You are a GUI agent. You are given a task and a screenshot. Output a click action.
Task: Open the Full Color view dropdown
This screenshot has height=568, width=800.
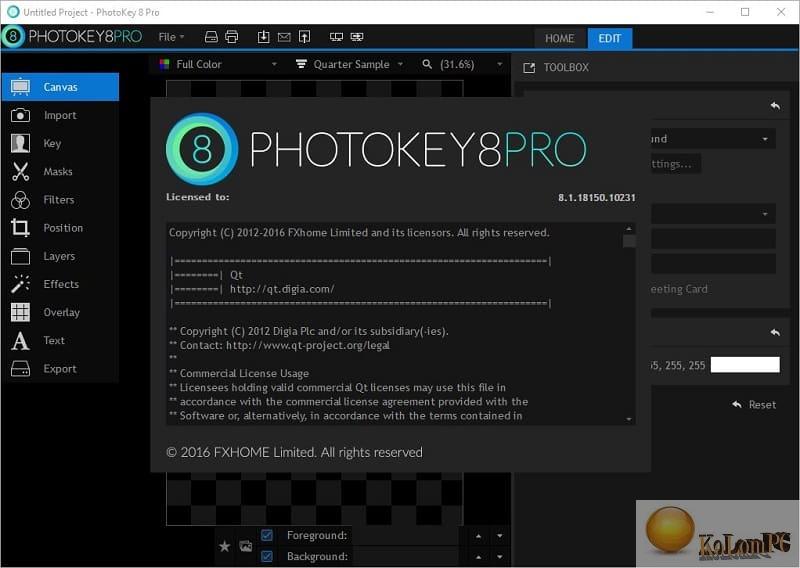click(218, 64)
